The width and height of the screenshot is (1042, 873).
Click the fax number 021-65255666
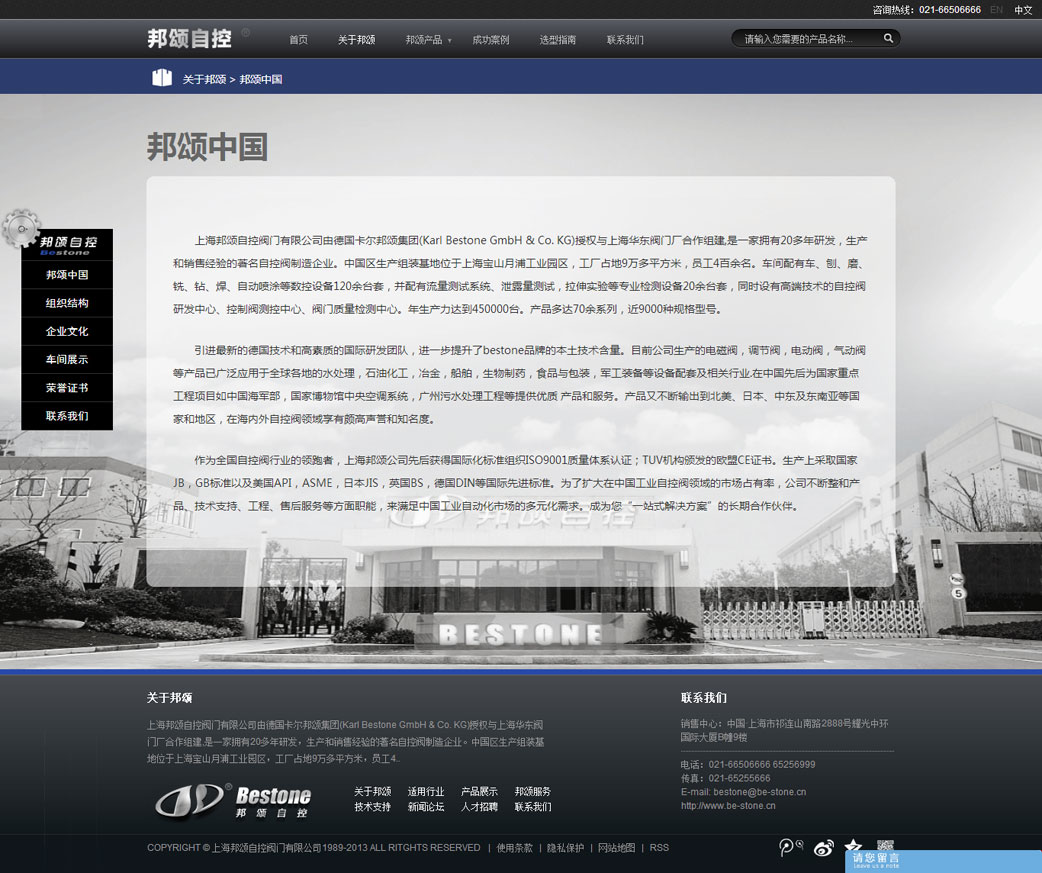(x=739, y=778)
